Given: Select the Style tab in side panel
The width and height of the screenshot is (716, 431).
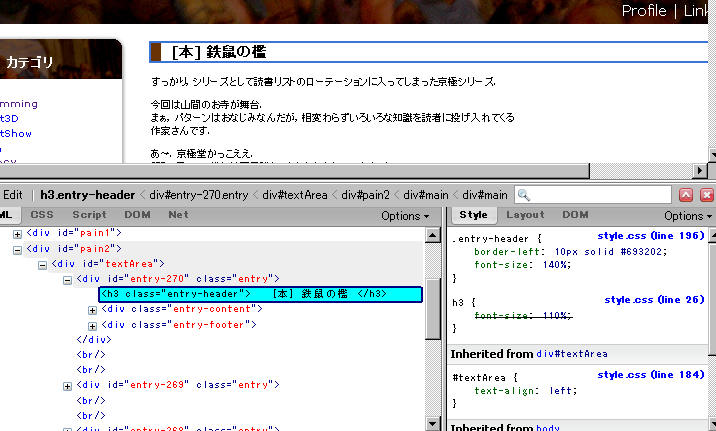Looking at the screenshot, I should (474, 215).
